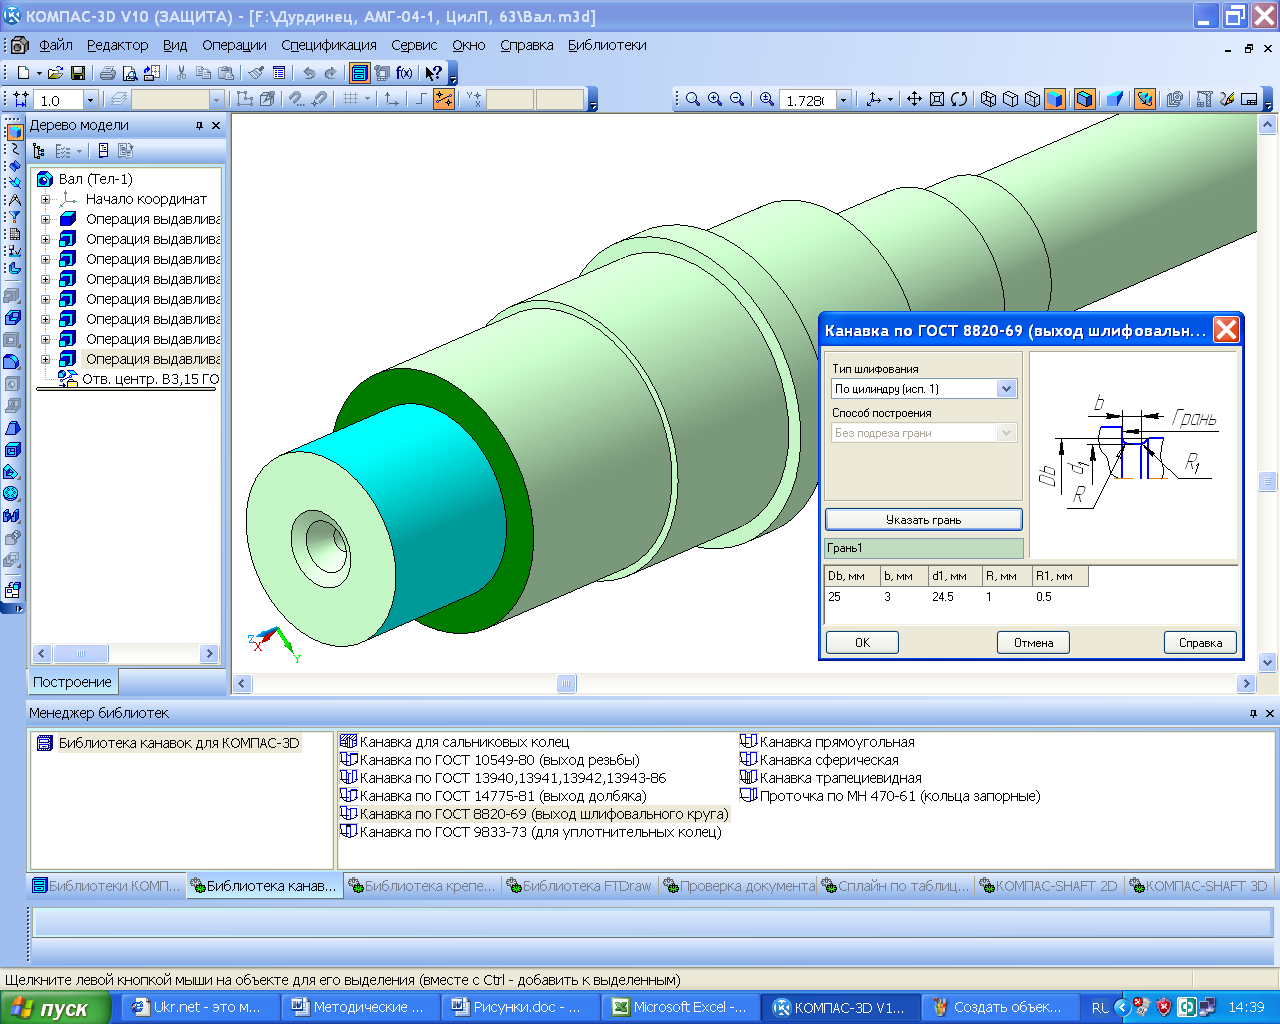The height and width of the screenshot is (1024, 1280).
Task: Activate the rotate view tool
Action: click(x=959, y=99)
